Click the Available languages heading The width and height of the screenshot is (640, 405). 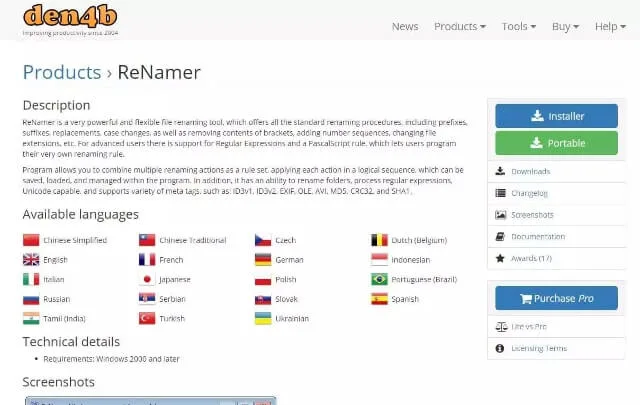point(80,214)
